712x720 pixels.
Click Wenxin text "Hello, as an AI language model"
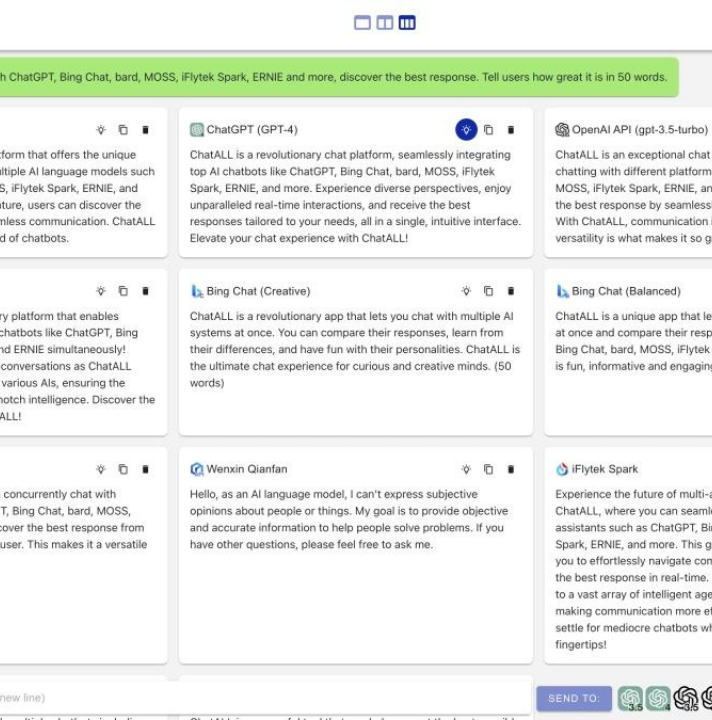point(268,495)
